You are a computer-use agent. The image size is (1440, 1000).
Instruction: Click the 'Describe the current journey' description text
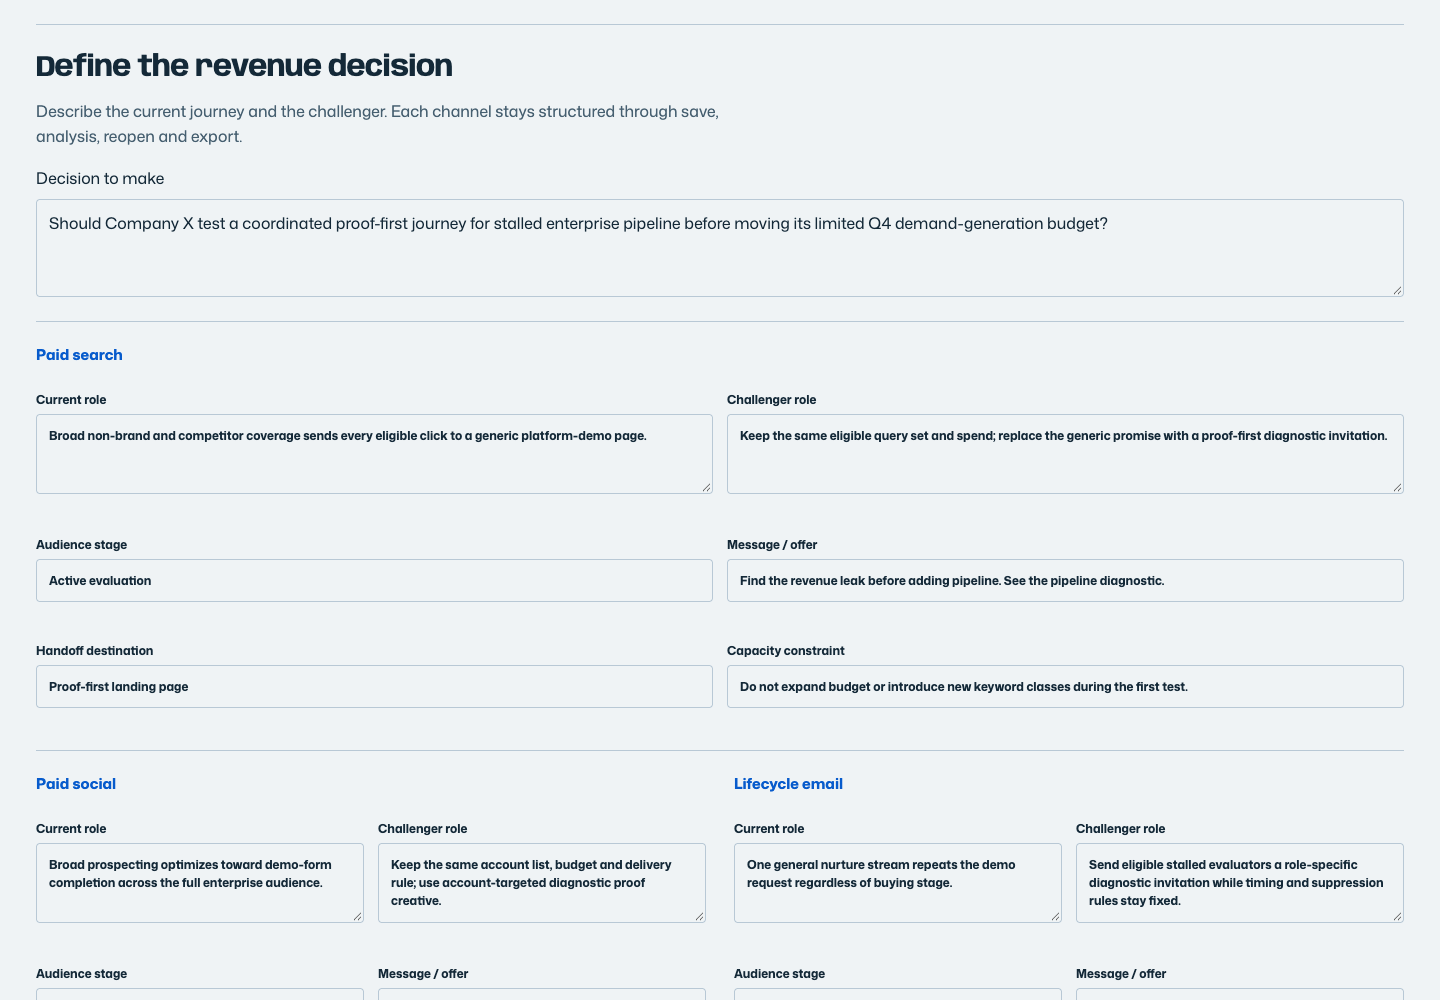click(377, 124)
